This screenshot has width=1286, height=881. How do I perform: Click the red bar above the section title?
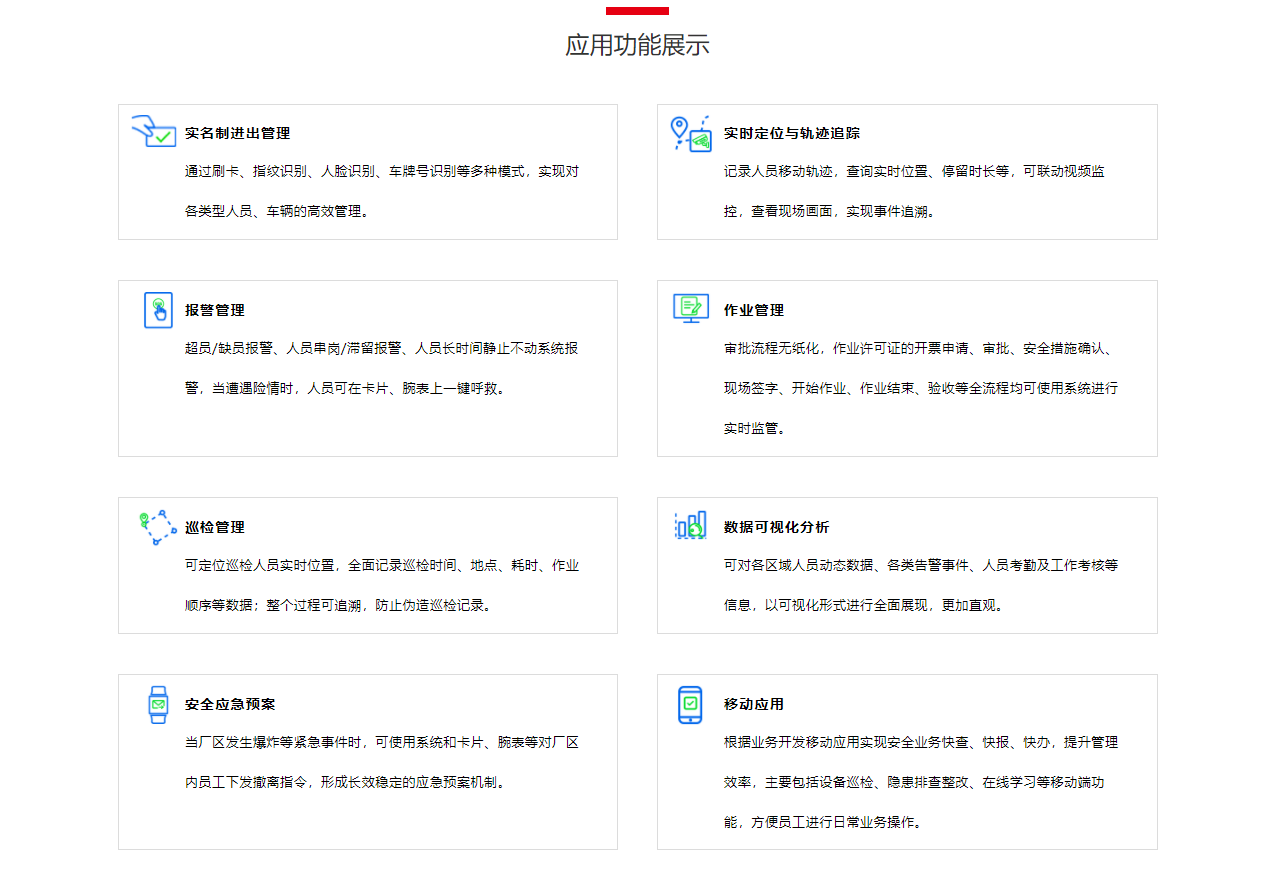point(637,11)
